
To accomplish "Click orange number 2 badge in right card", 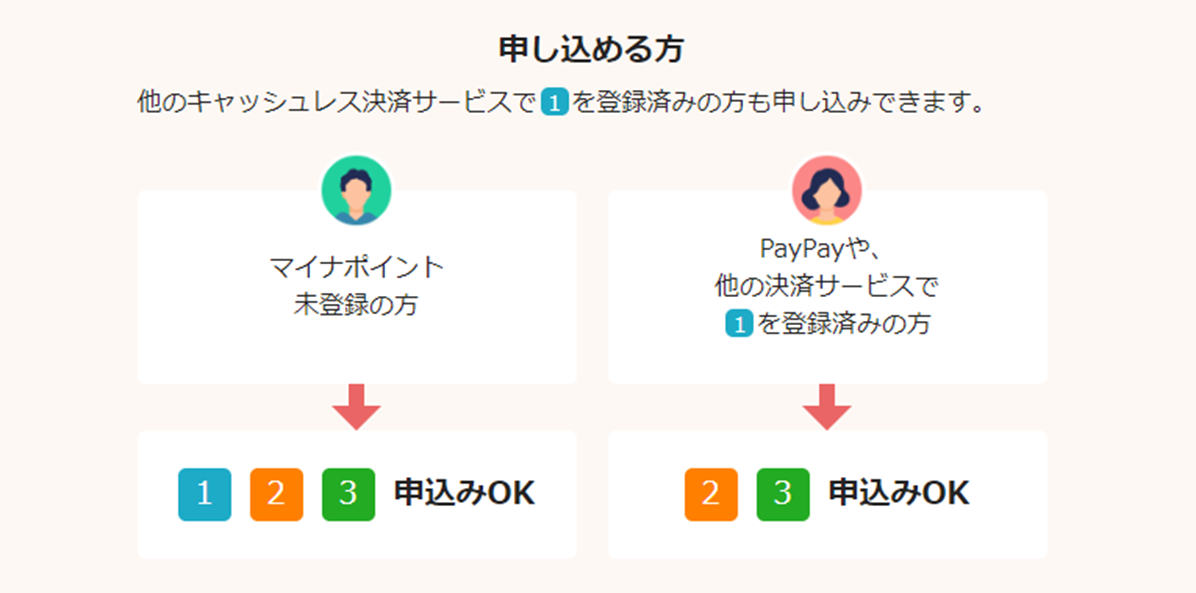I will tap(711, 495).
